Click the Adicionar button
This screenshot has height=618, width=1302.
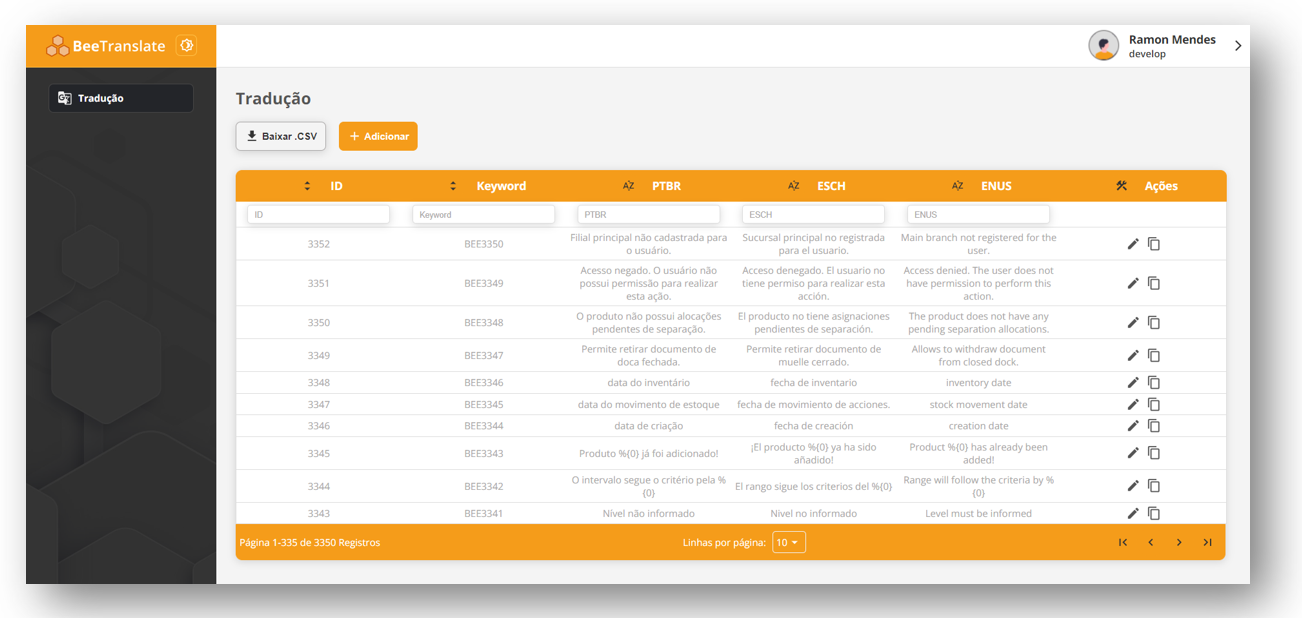[378, 136]
